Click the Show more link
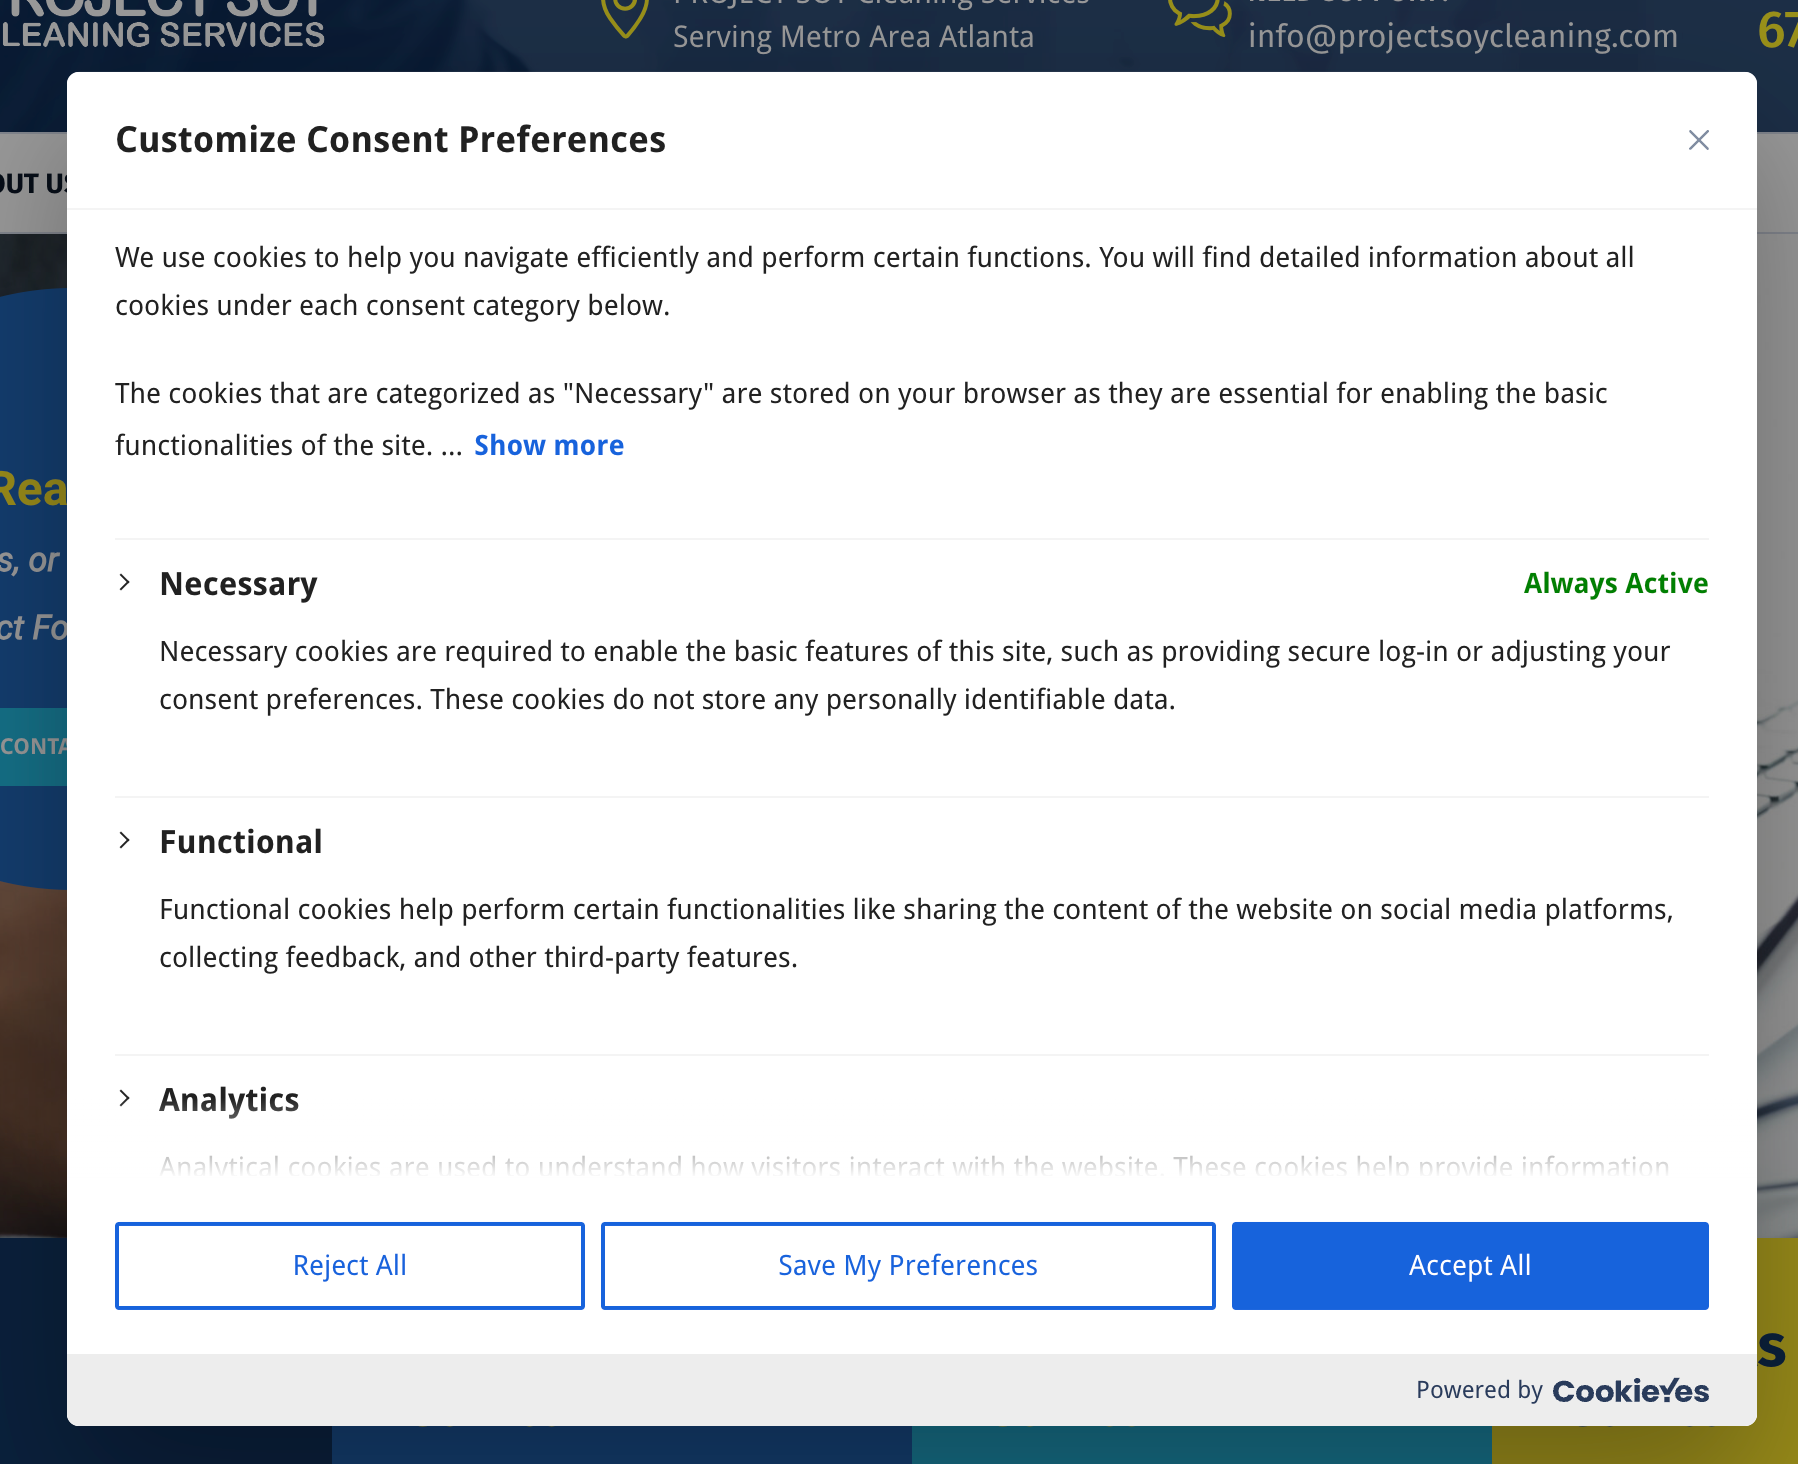Viewport: 1798px width, 1464px height. [548, 445]
